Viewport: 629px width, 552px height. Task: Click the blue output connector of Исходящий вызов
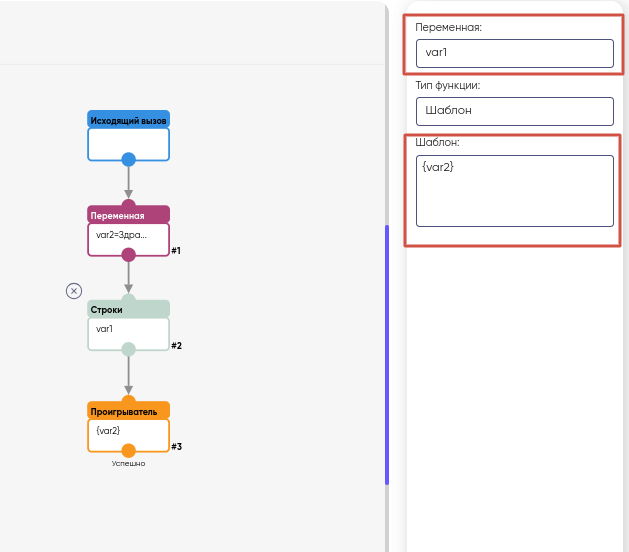pos(128,159)
